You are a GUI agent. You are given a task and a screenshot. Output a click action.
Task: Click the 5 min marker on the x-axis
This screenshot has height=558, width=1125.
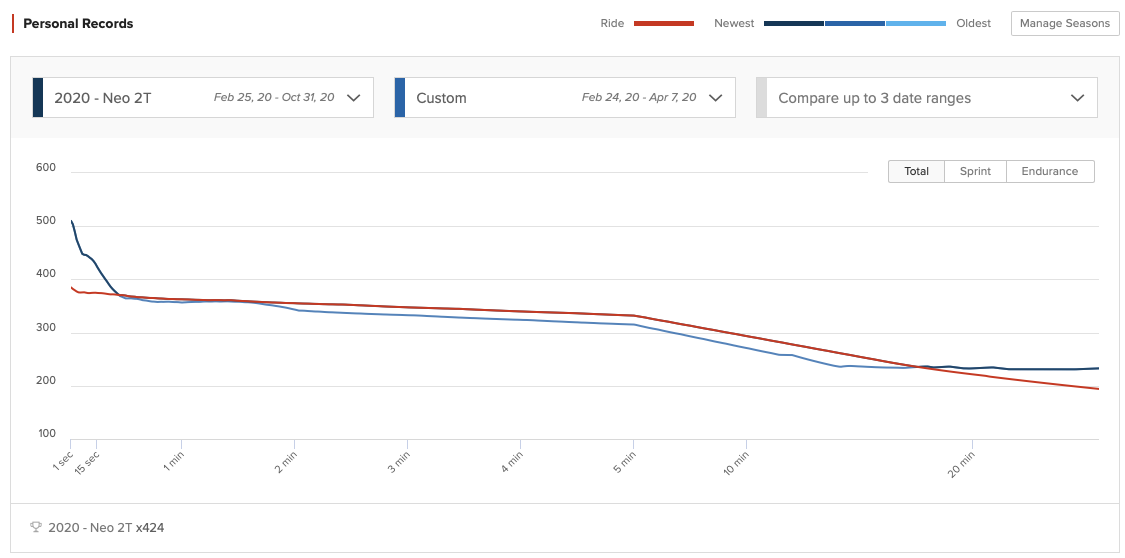(x=625, y=462)
